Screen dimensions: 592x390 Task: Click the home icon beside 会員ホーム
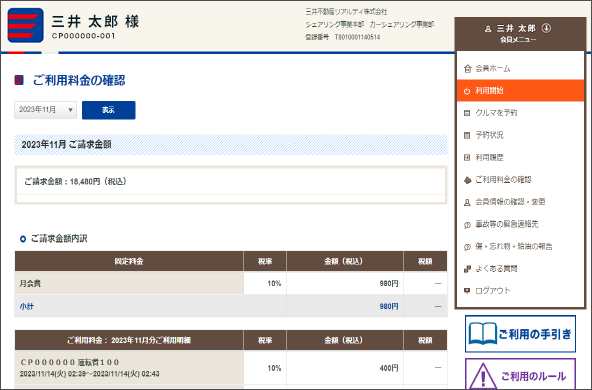click(467, 69)
